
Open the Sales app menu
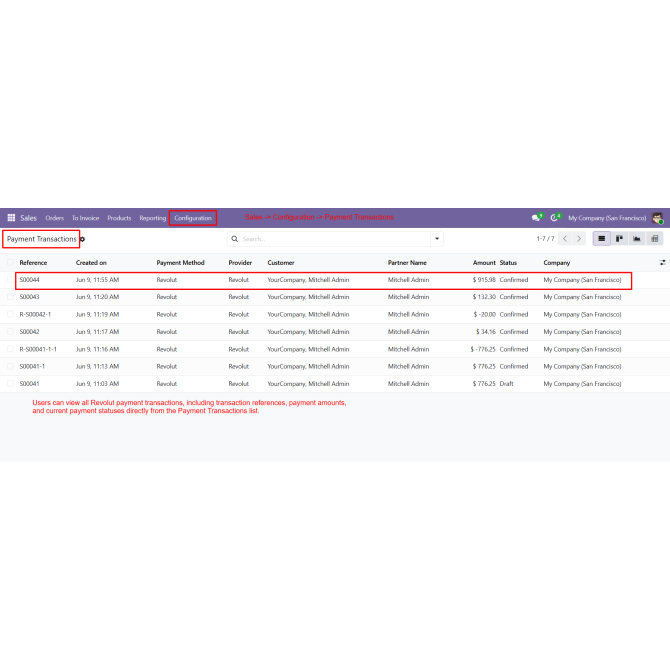click(x=29, y=218)
